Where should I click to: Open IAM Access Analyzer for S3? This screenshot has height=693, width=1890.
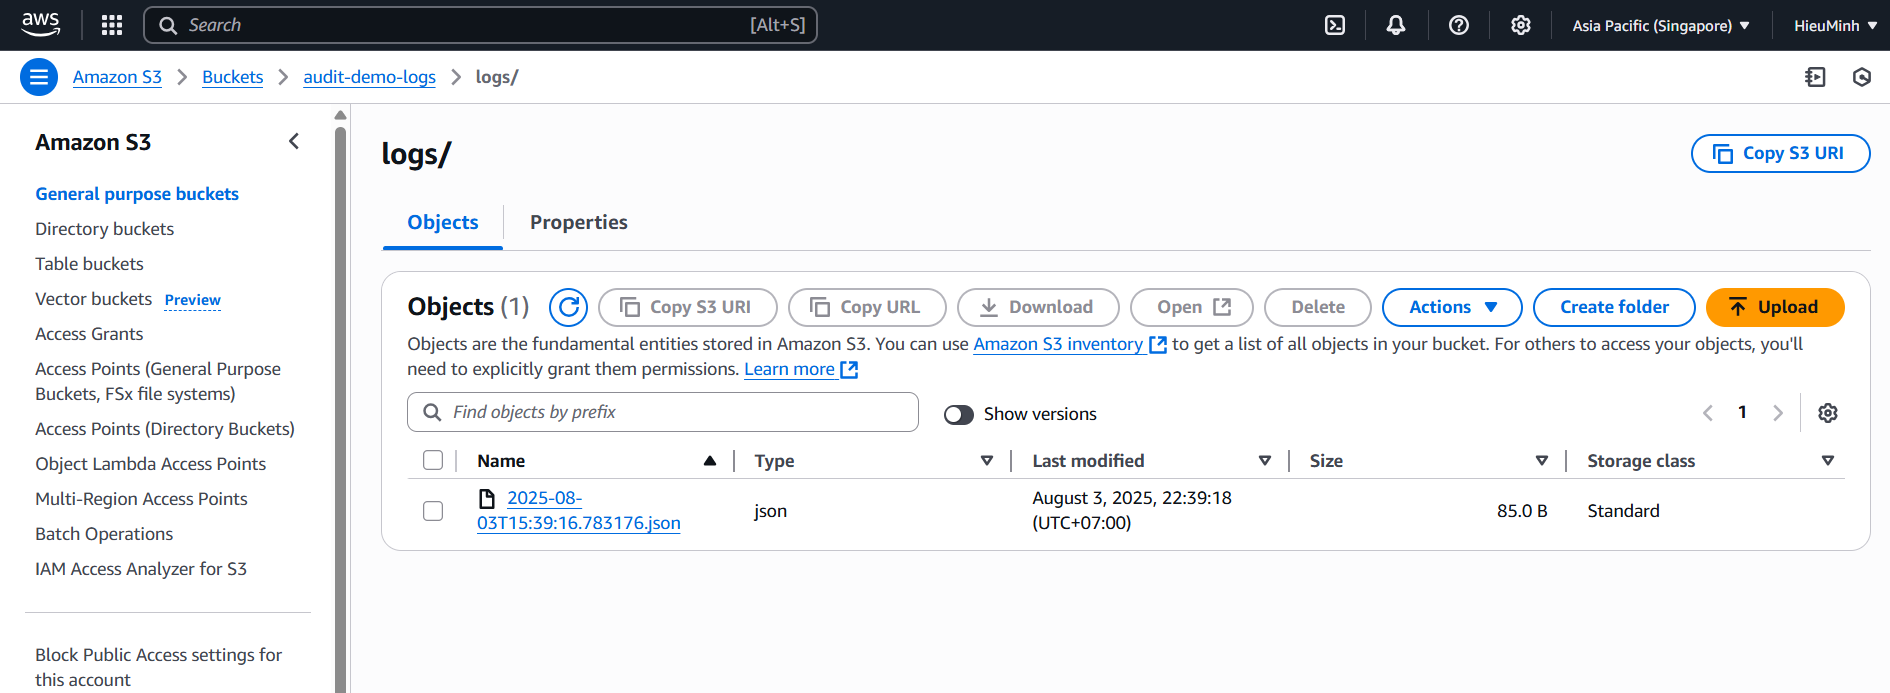pyautogui.click(x=141, y=569)
